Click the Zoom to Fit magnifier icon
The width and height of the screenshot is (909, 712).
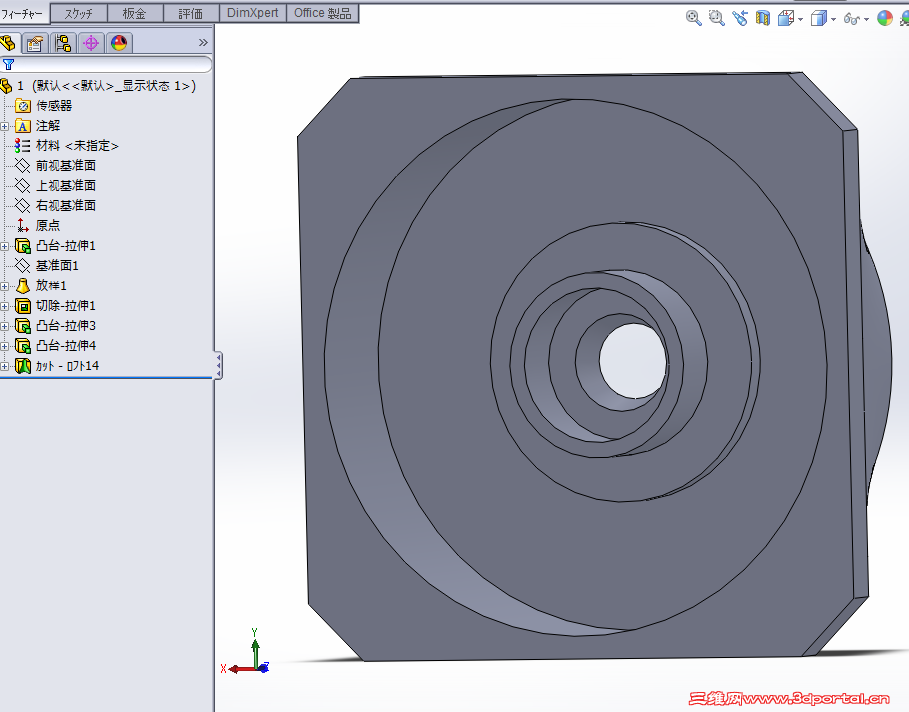tap(693, 18)
